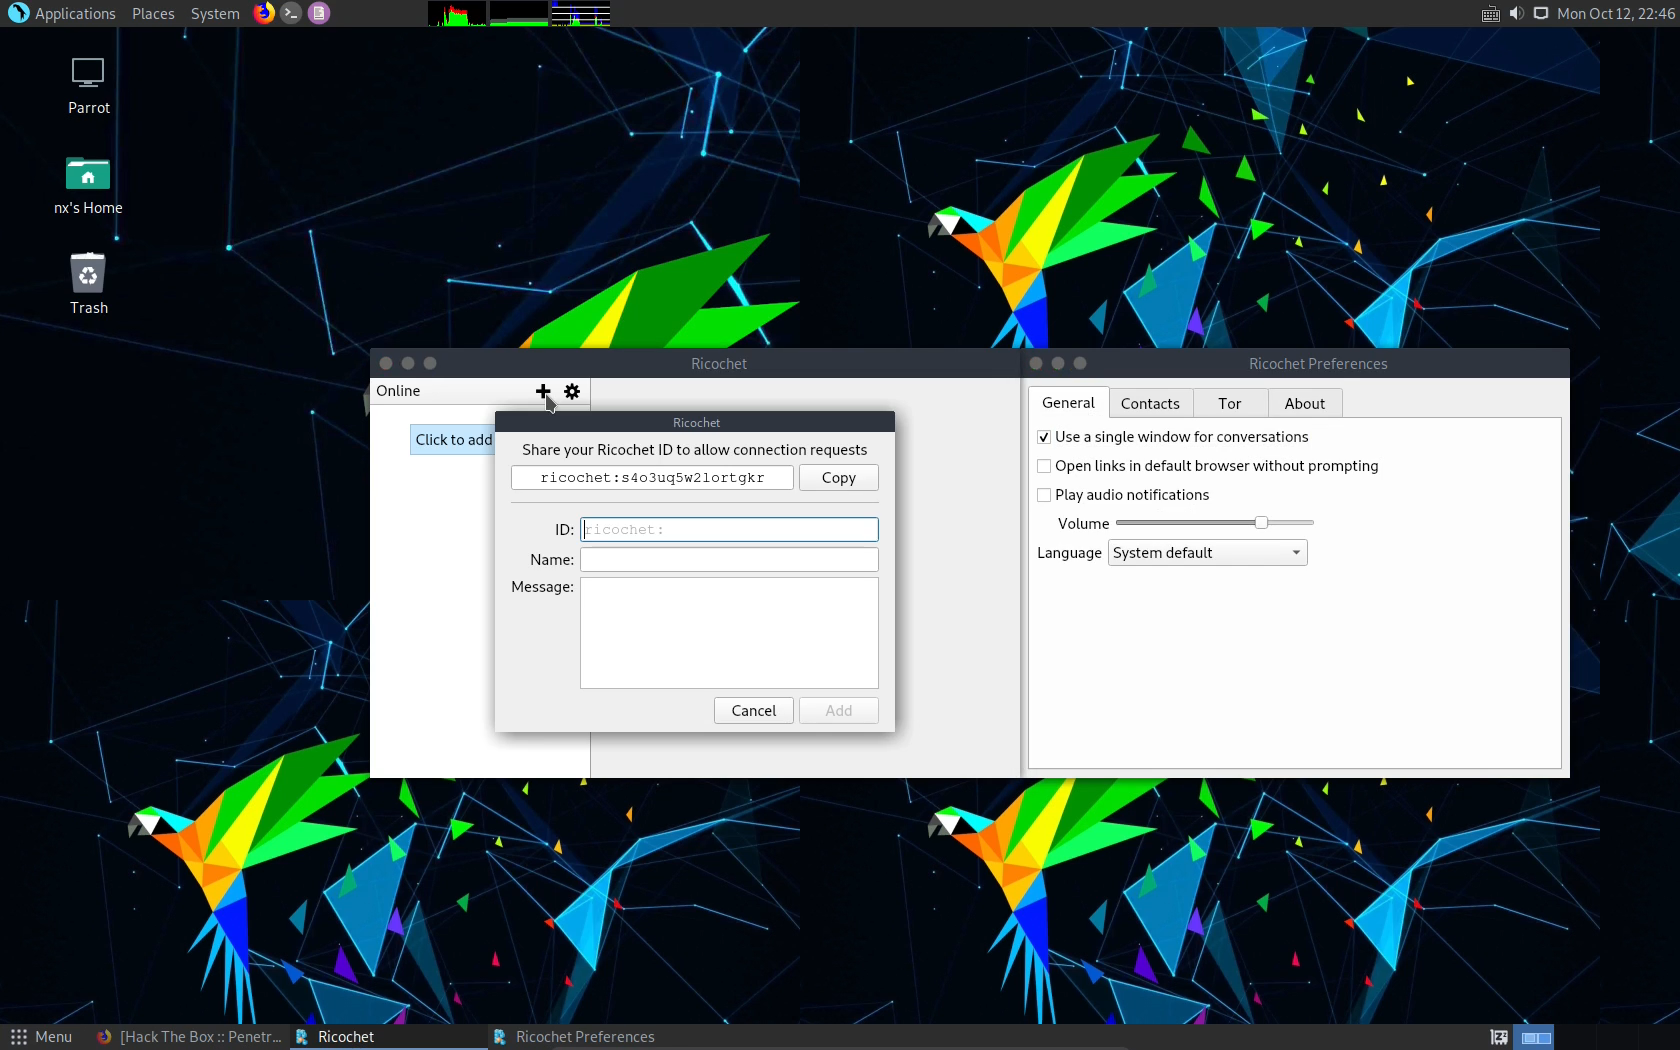Click the Add button in dialog
This screenshot has height=1050, width=1680.
tap(838, 711)
